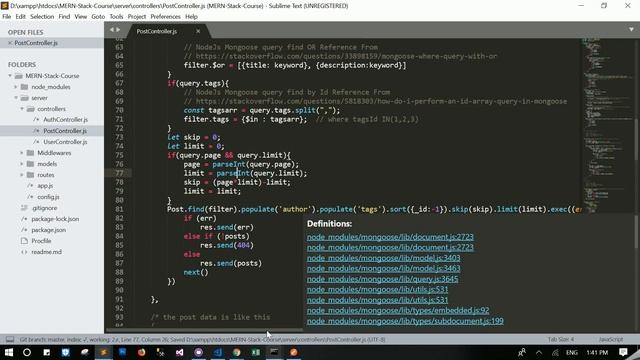Viewport: 640px width, 360px height.
Task: Open types/subdocument.js:199 definition link
Action: point(405,321)
